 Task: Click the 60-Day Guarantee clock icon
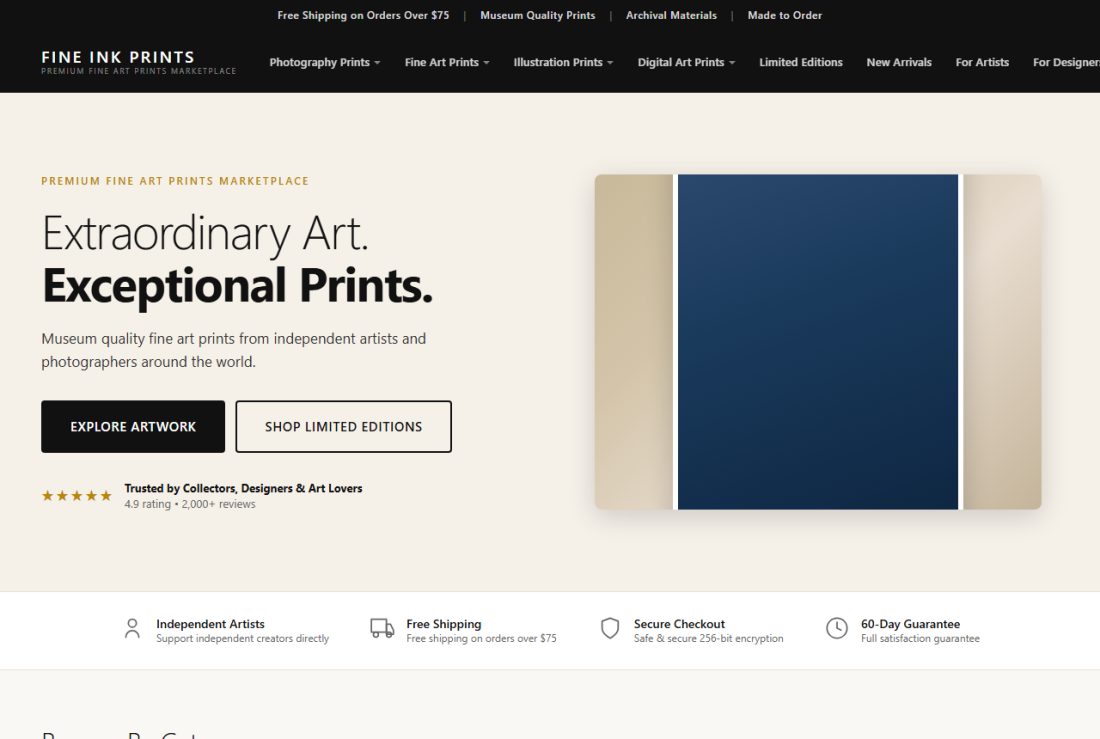[837, 628]
